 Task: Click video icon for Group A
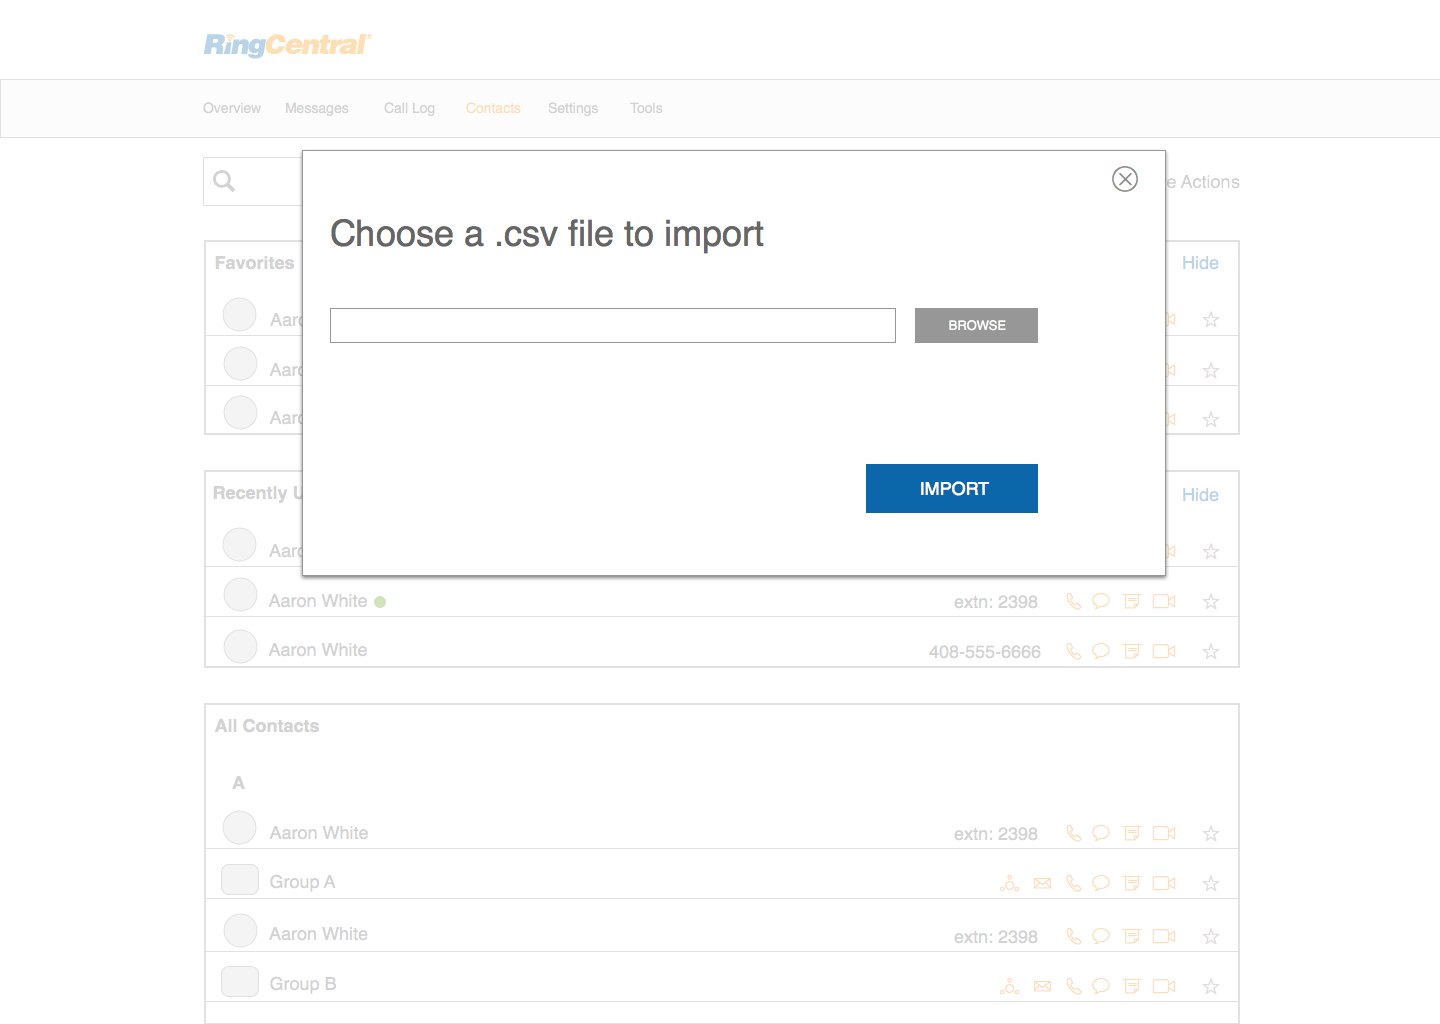tap(1164, 883)
